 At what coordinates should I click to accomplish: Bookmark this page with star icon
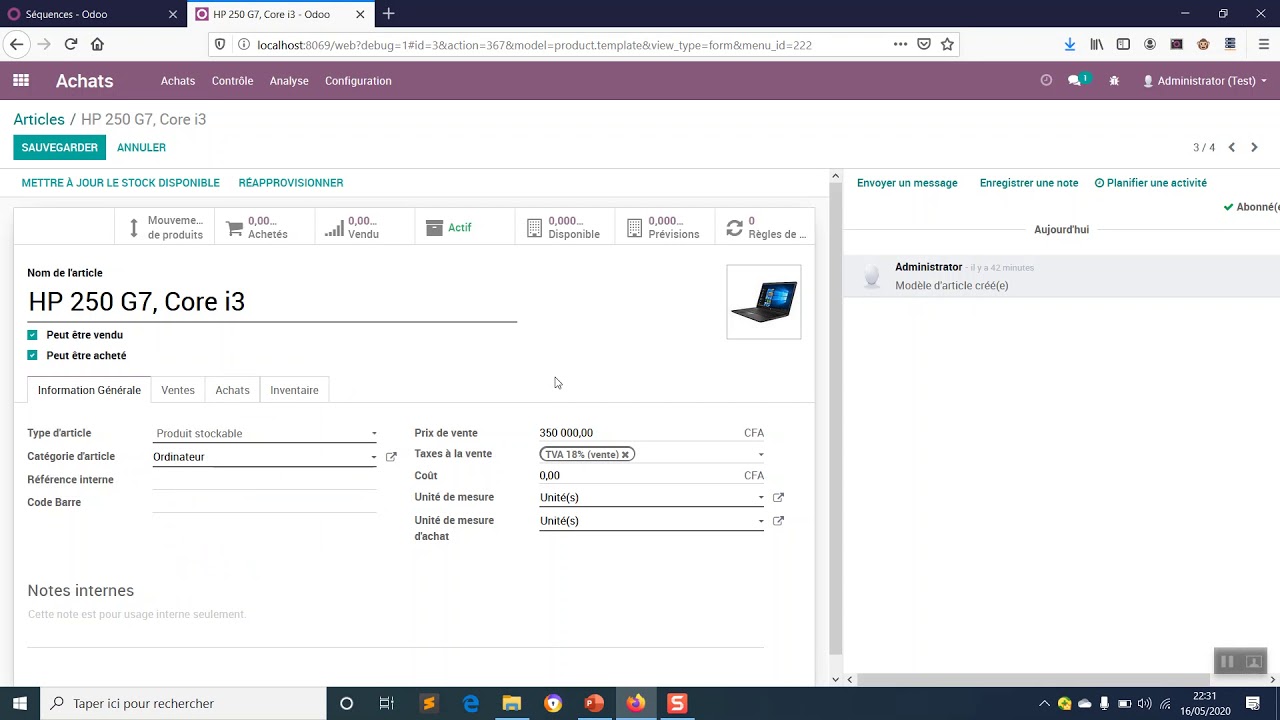click(947, 44)
